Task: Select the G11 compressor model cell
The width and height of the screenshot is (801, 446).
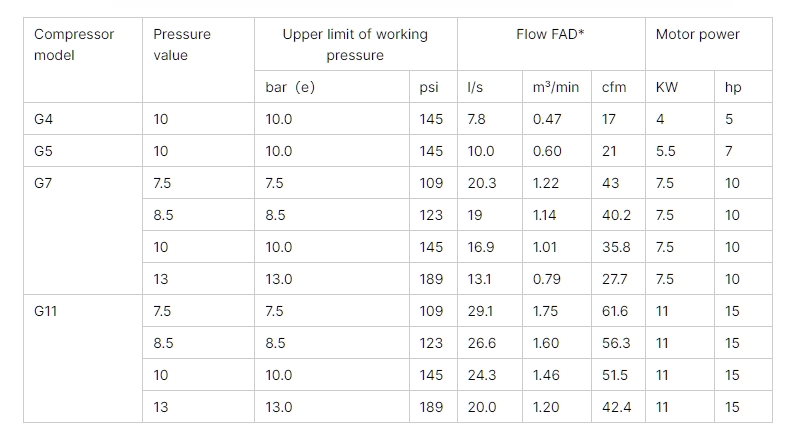Action: click(46, 311)
